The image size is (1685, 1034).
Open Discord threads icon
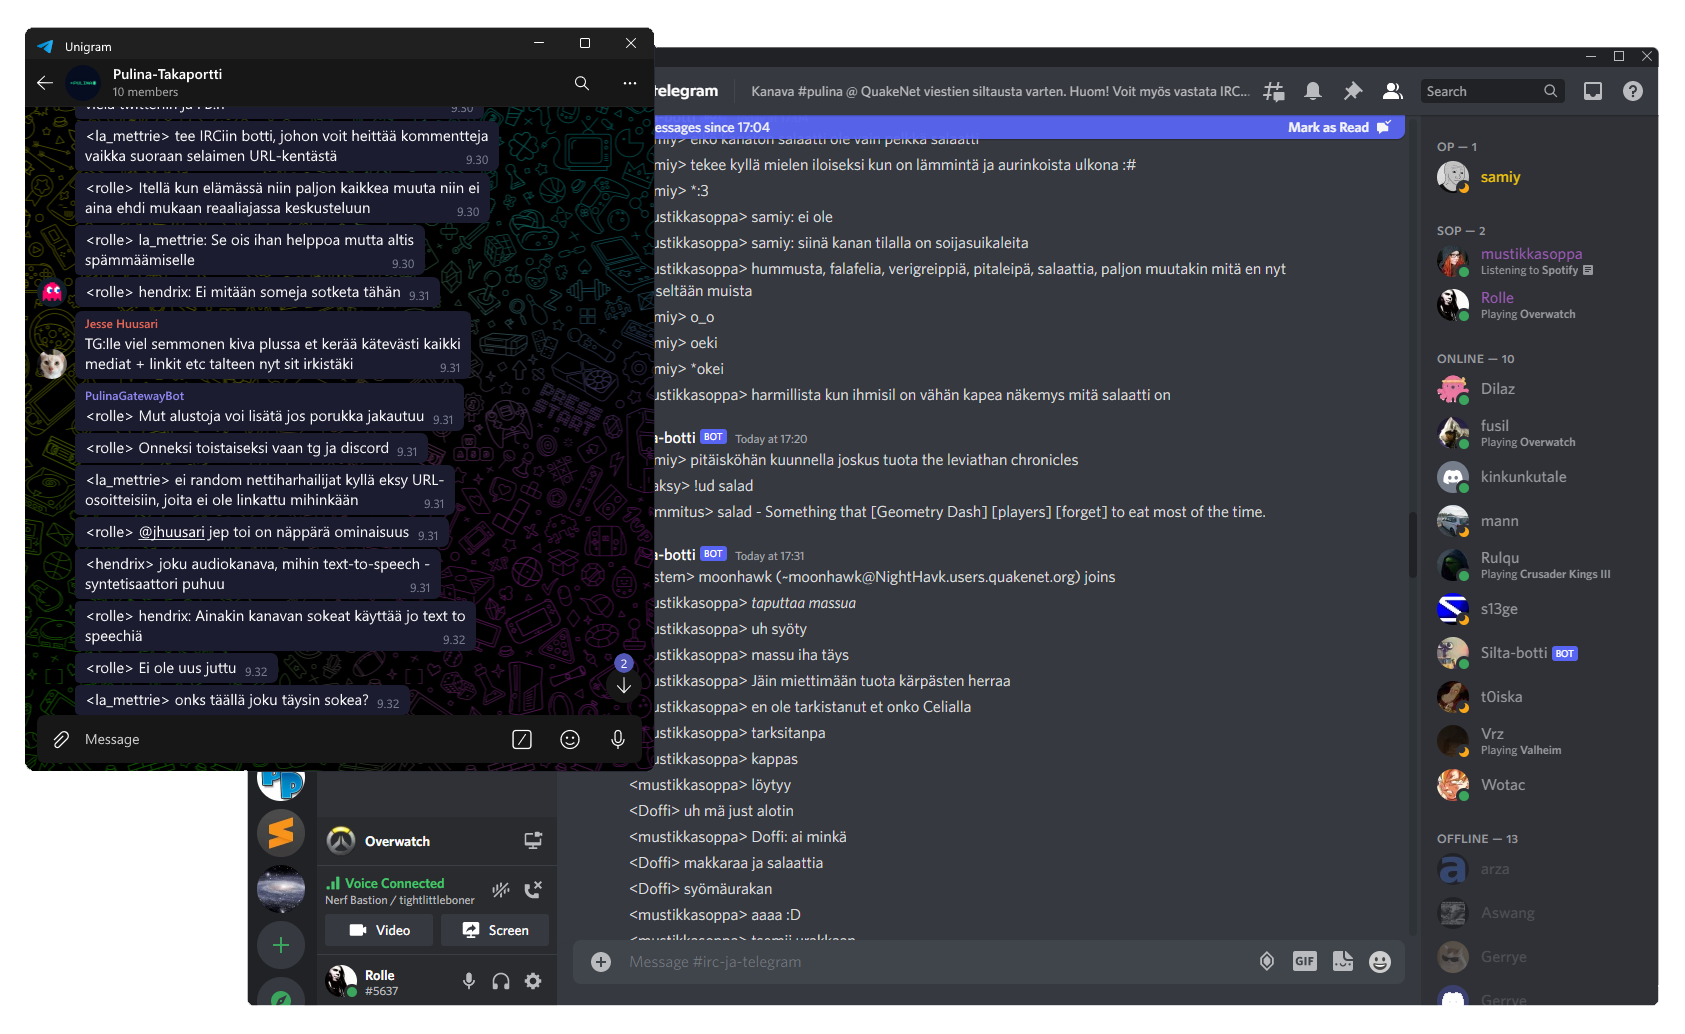pyautogui.click(x=1274, y=91)
